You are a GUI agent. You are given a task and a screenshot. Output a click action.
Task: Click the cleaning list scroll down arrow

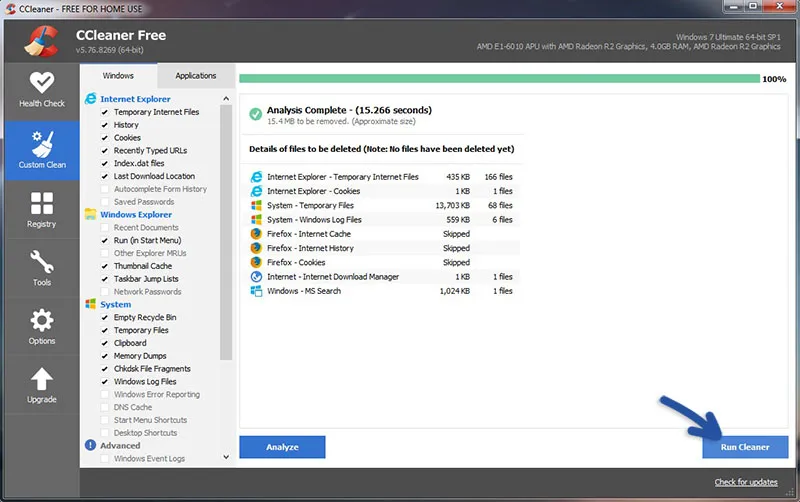point(226,457)
